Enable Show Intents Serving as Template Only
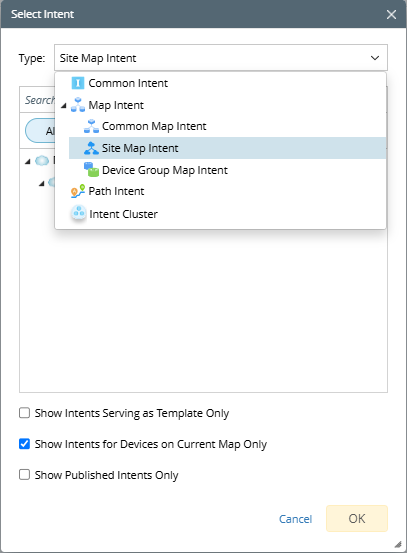 [x=24, y=413]
